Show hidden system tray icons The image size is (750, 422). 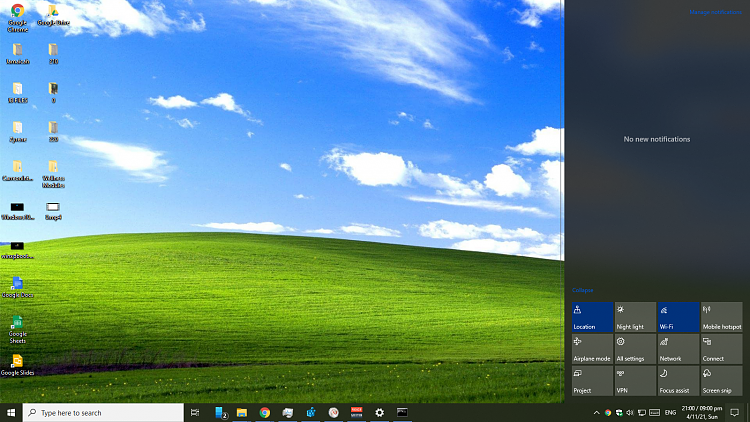[596, 412]
